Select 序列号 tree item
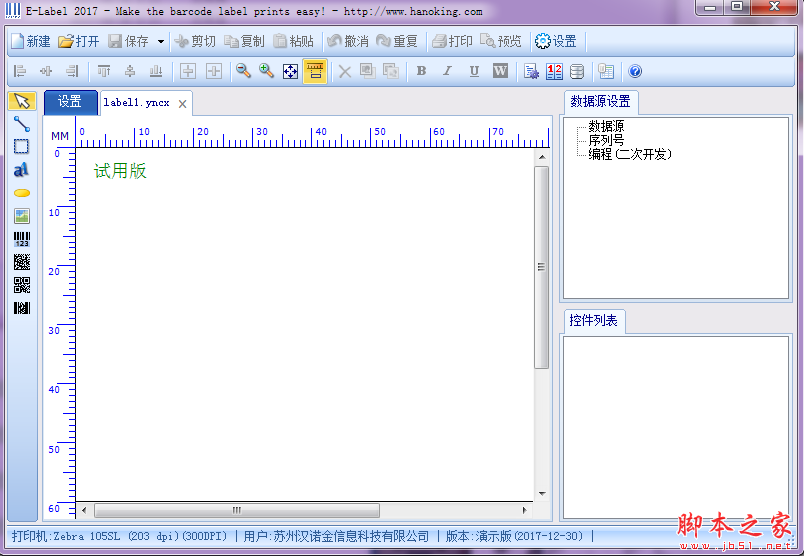804x557 pixels. pos(606,140)
